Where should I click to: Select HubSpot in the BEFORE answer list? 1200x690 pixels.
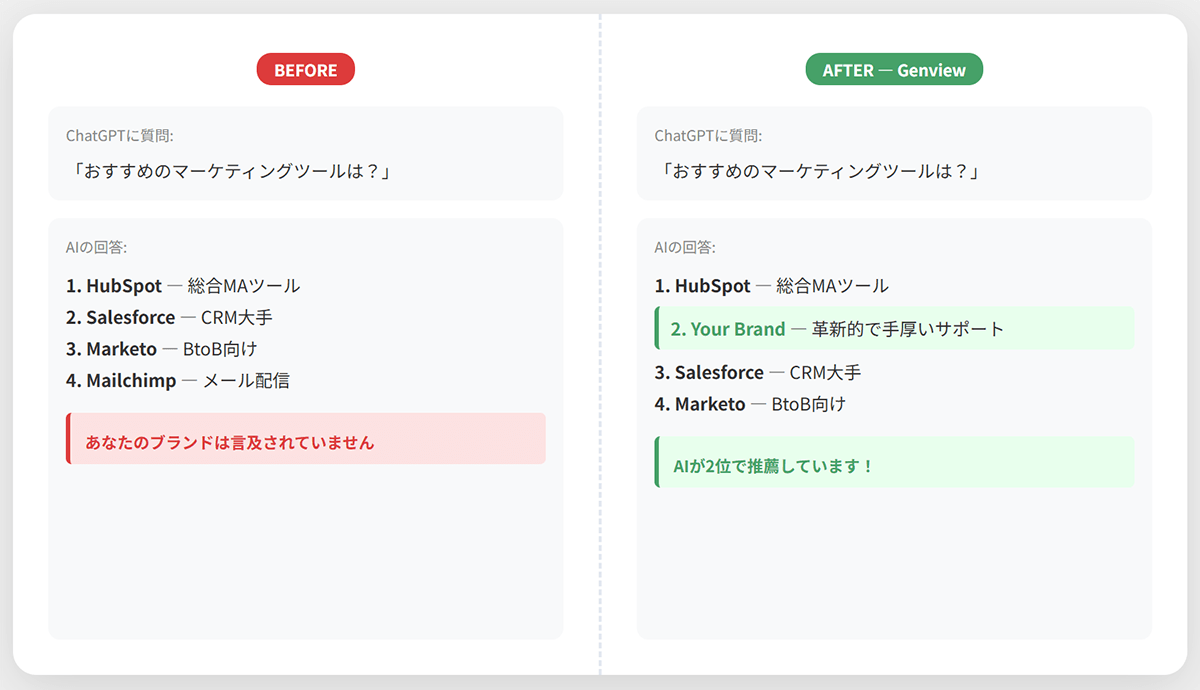click(x=123, y=286)
